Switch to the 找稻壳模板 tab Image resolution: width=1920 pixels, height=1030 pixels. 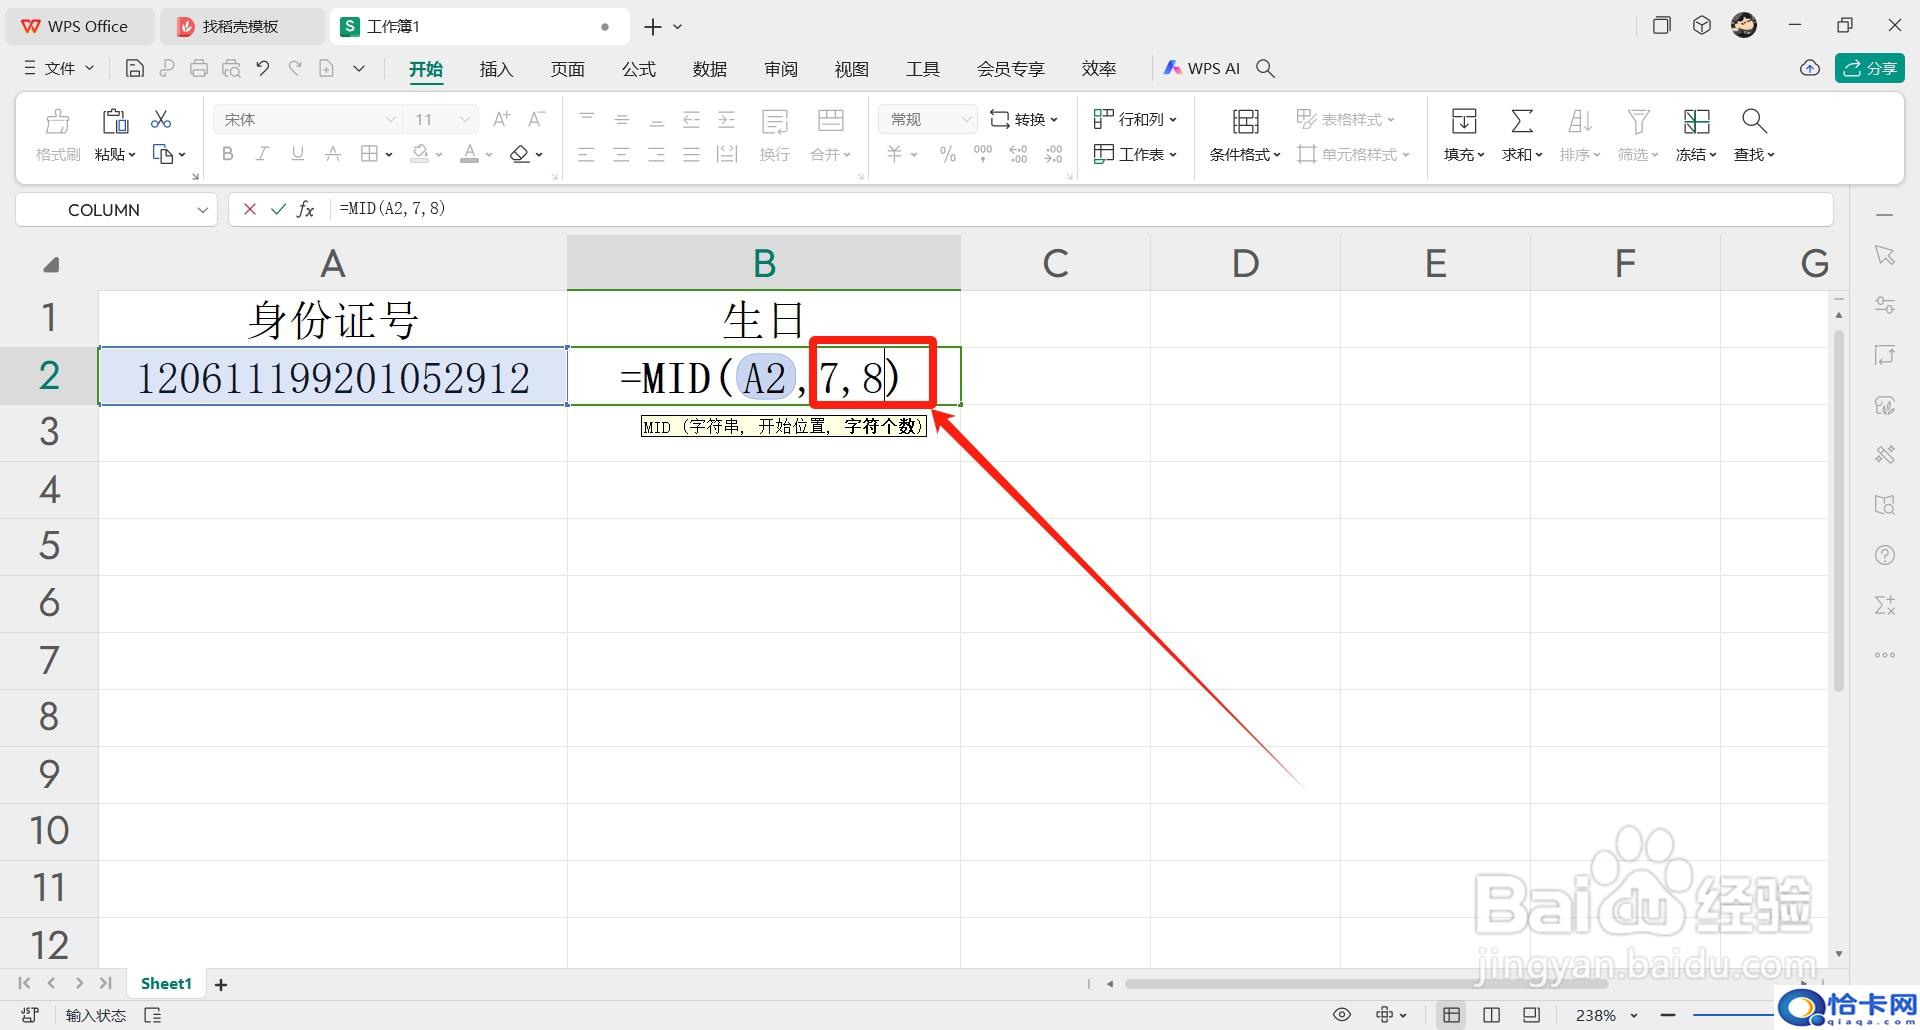pyautogui.click(x=240, y=26)
